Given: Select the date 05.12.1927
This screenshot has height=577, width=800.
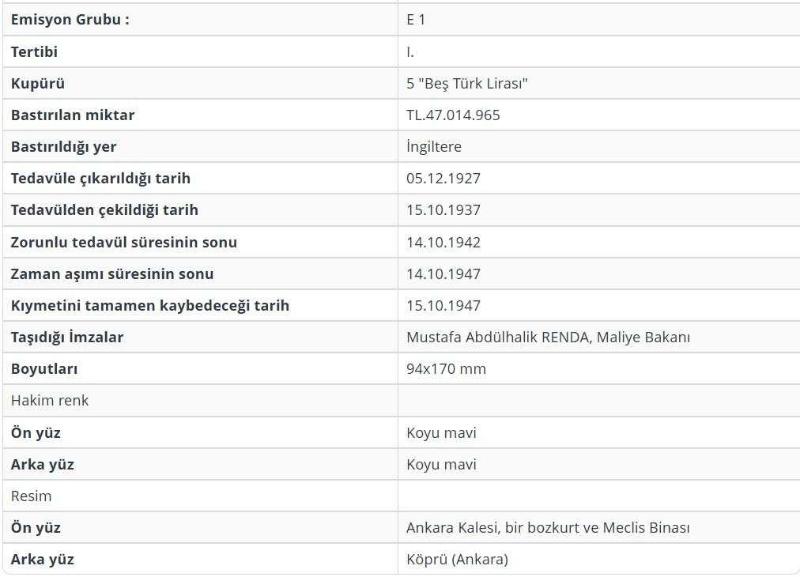Looking at the screenshot, I should coord(443,178).
